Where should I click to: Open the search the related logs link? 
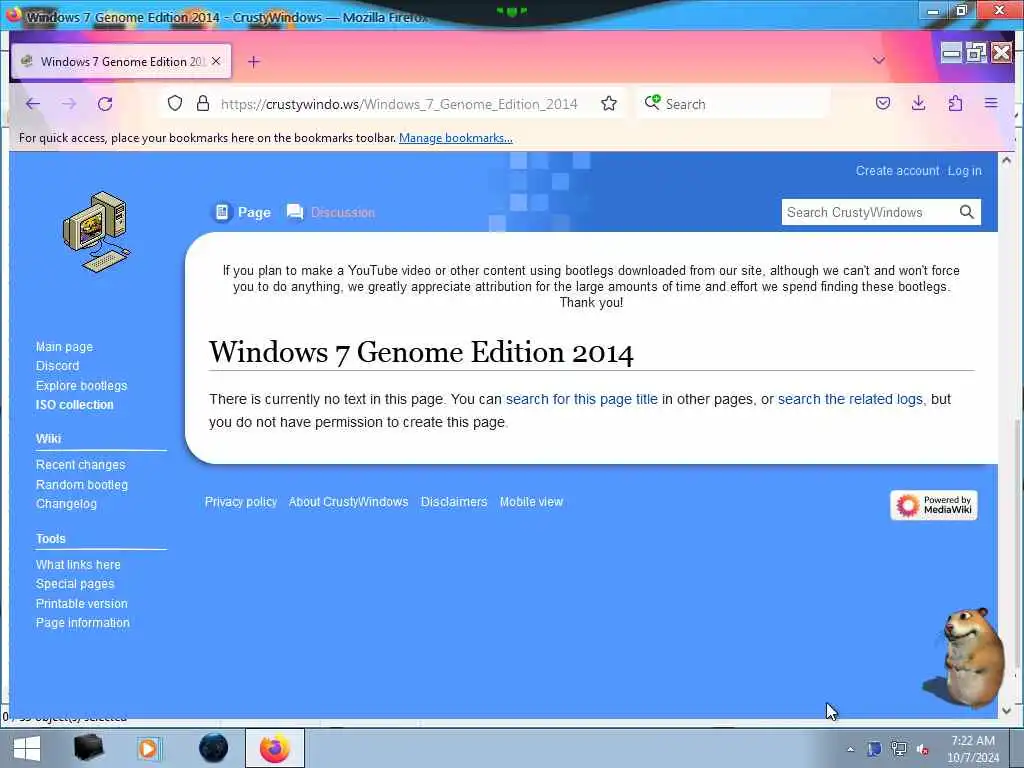(850, 399)
